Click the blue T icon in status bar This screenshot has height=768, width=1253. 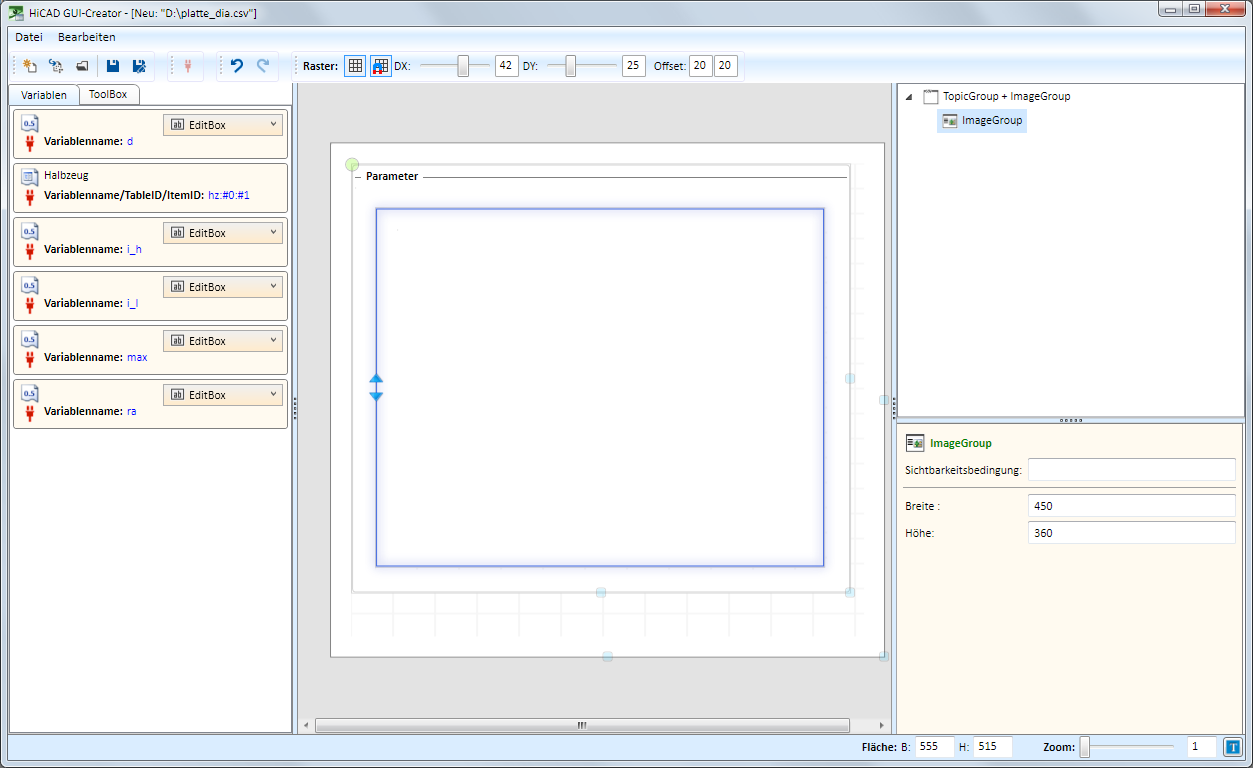1232,747
